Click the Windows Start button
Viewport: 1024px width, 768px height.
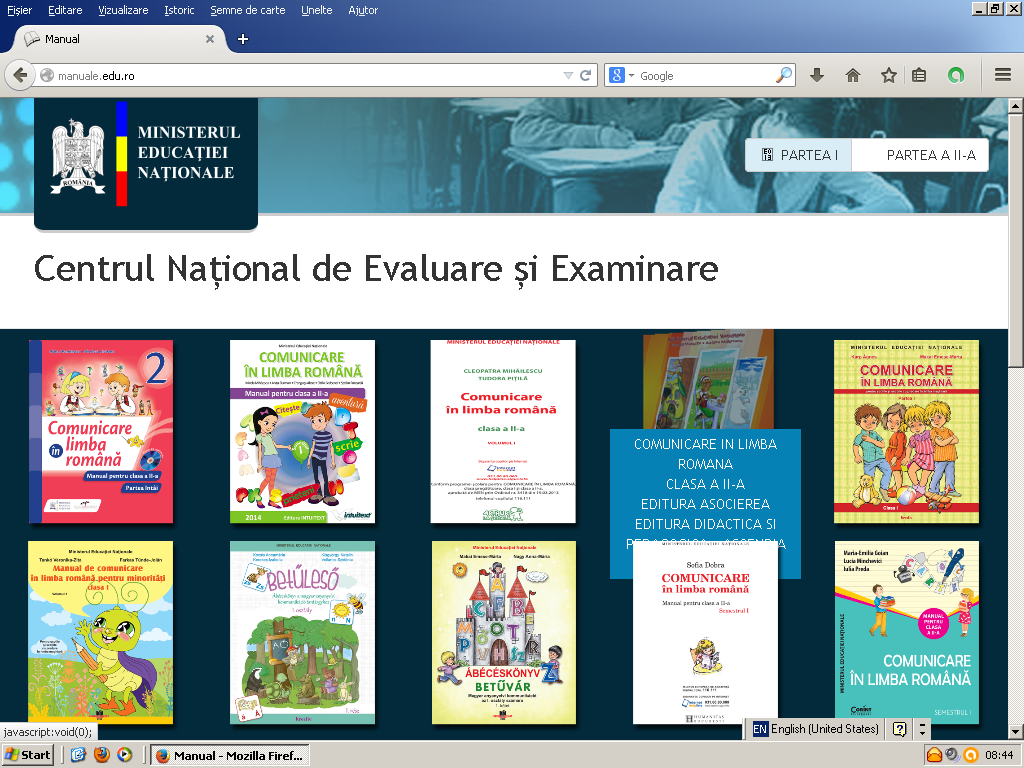click(x=28, y=755)
